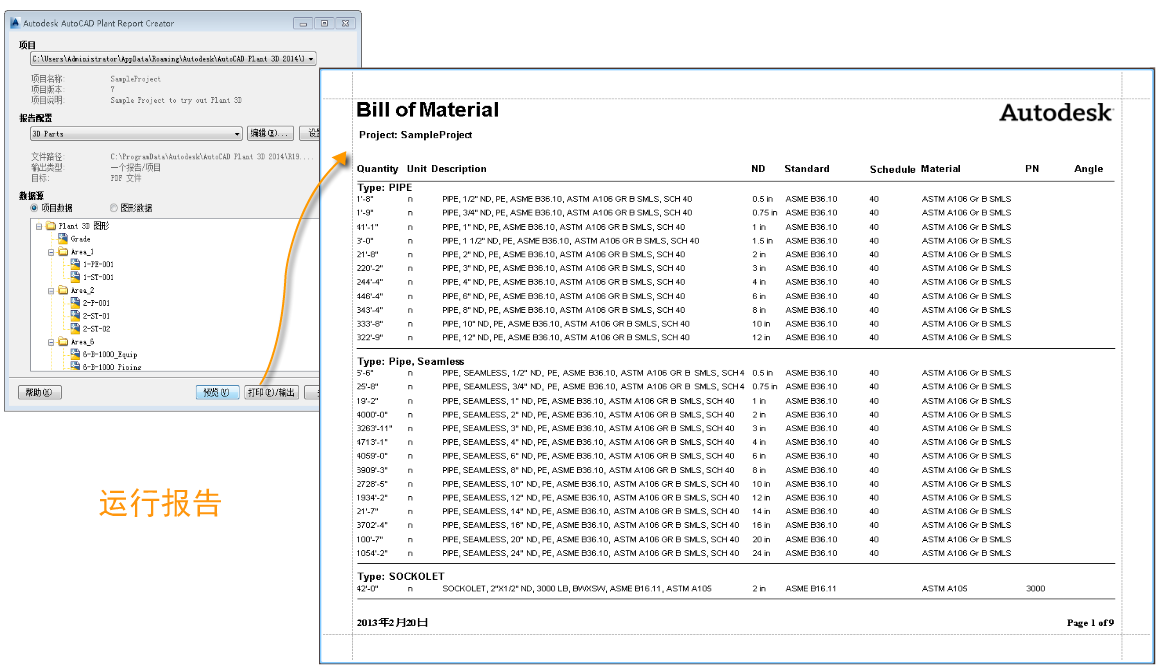Open the 3D Parts report configuration dropdown
Screen dimensions: 1159x669
[x=237, y=134]
